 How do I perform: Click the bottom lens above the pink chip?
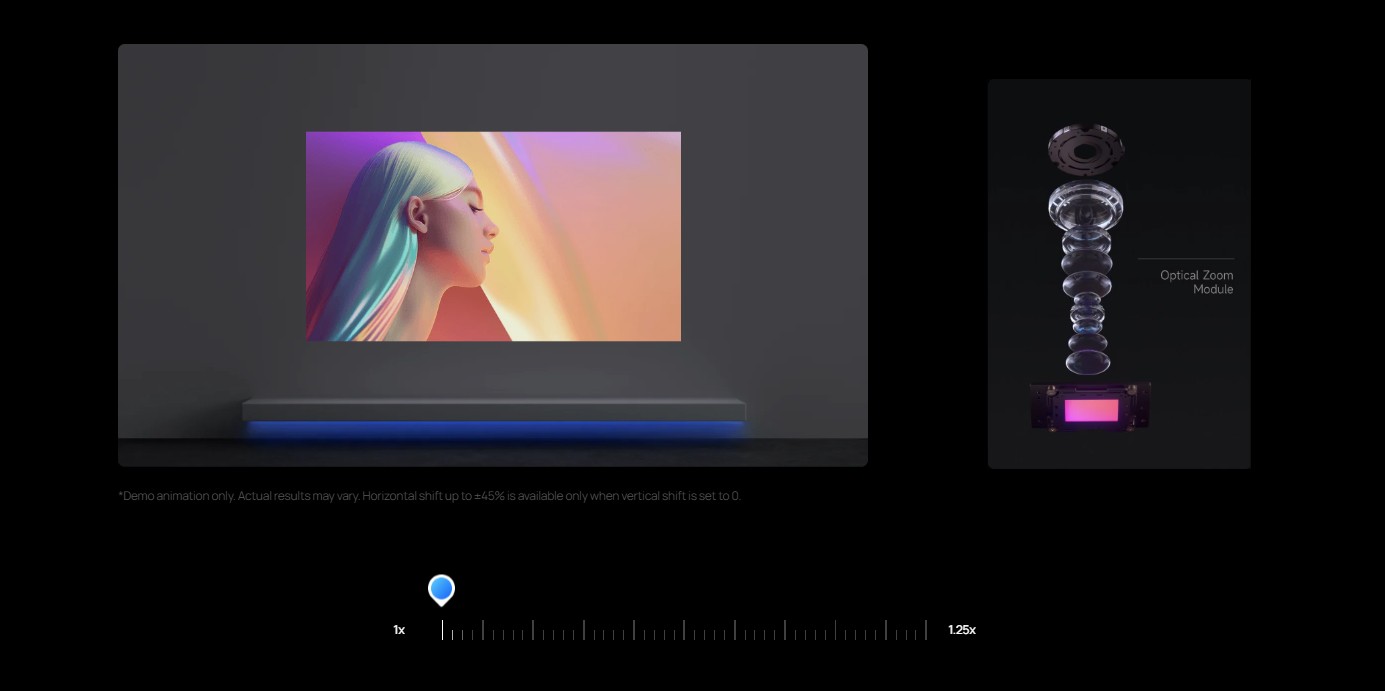click(1088, 355)
